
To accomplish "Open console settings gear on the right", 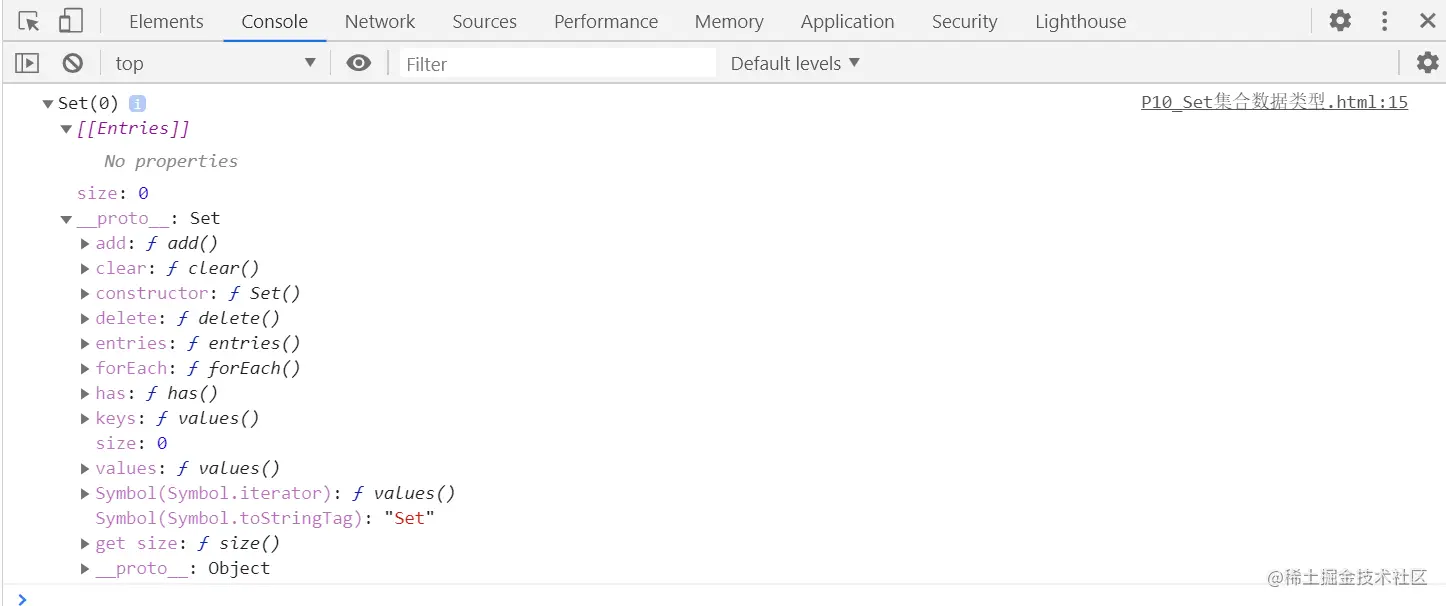I will pyautogui.click(x=1427, y=63).
